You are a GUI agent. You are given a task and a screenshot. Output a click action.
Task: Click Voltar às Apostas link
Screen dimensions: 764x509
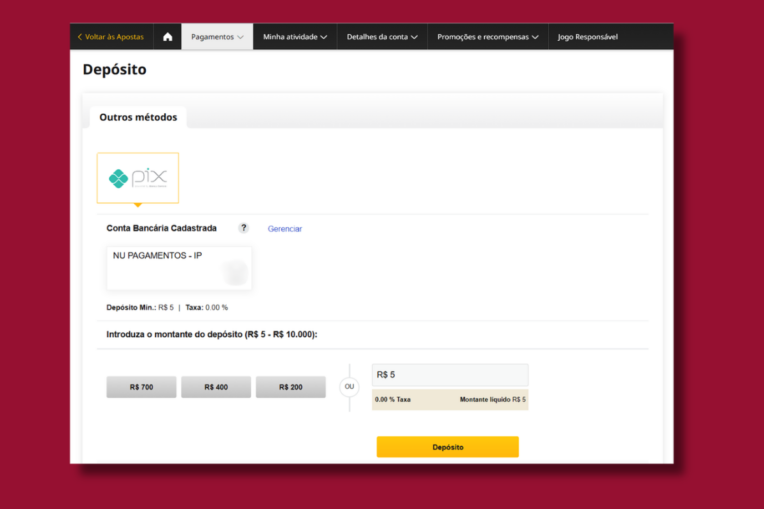point(115,37)
